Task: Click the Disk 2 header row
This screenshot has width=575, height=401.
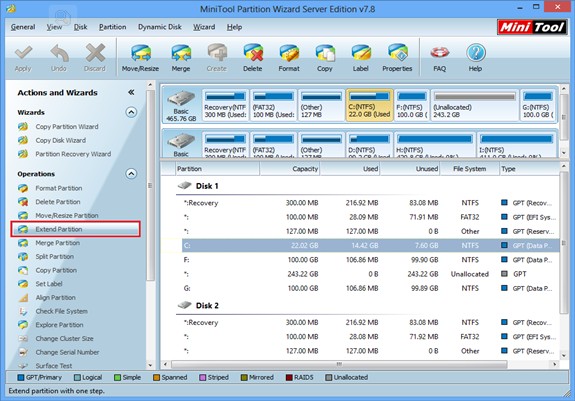Action: coord(367,306)
